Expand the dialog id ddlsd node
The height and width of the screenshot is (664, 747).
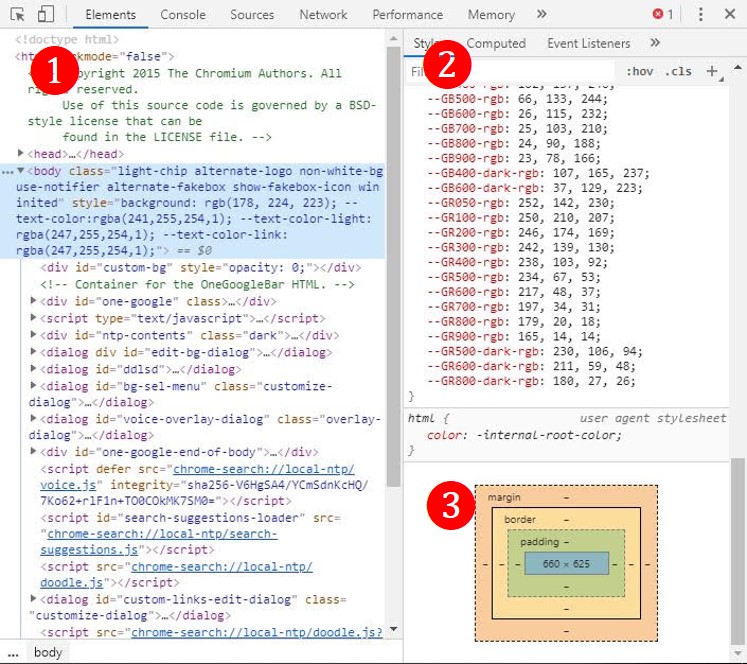[x=33, y=368]
